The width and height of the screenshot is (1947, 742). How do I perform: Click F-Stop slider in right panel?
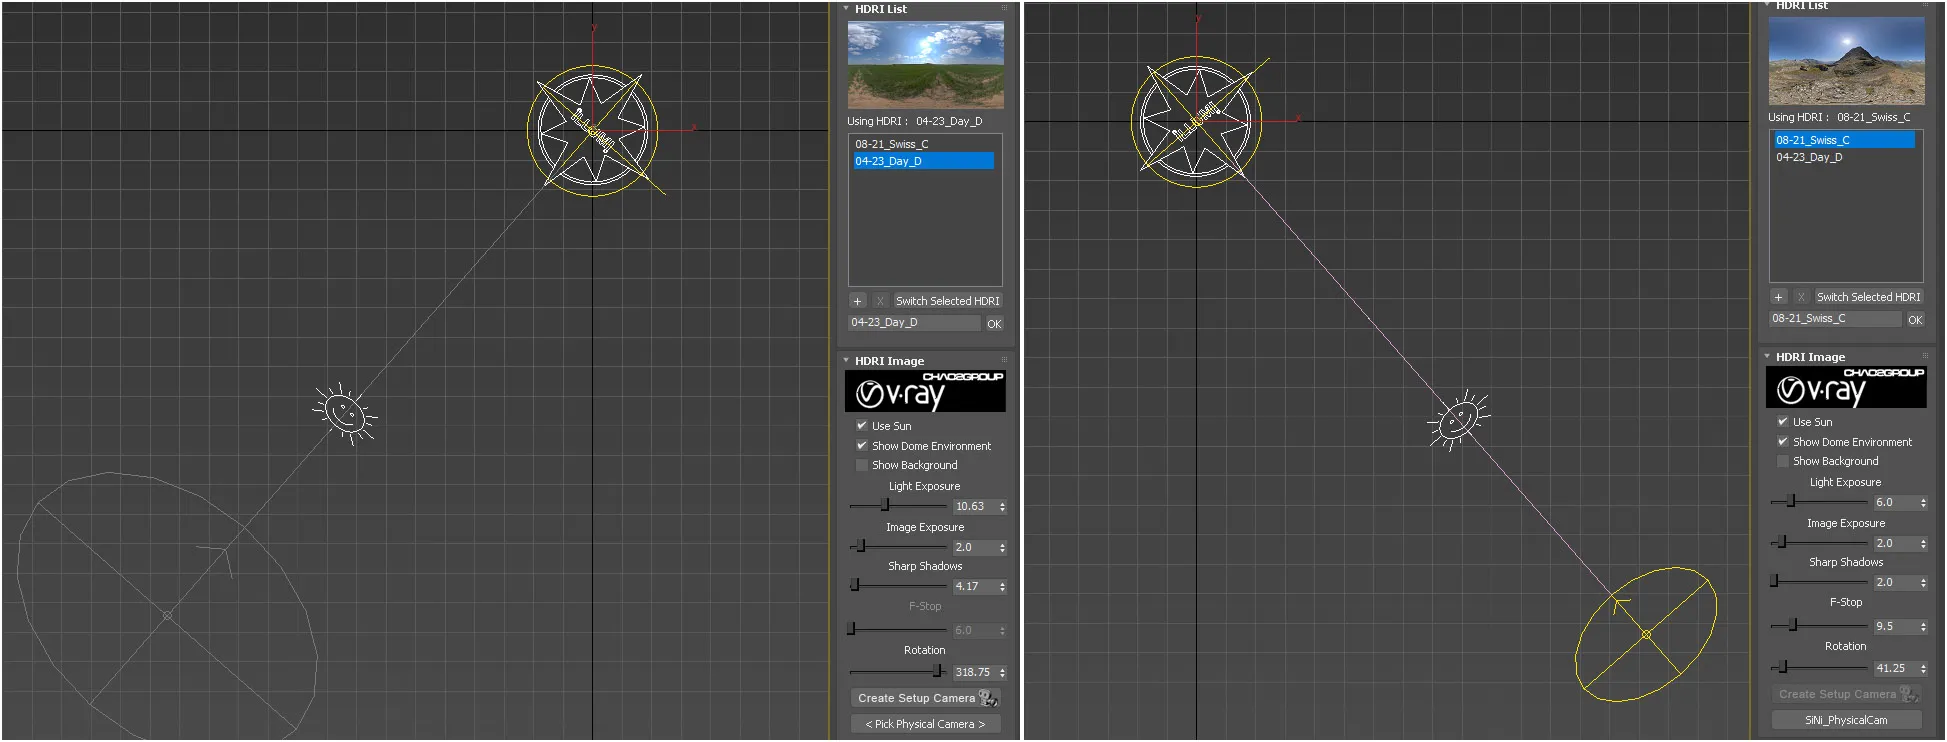pyautogui.click(x=1818, y=626)
